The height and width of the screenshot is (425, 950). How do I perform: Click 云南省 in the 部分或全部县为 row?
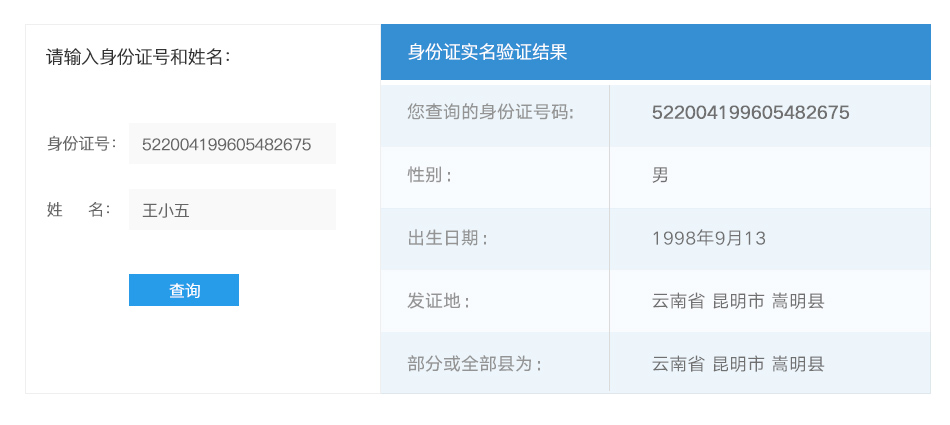point(678,364)
